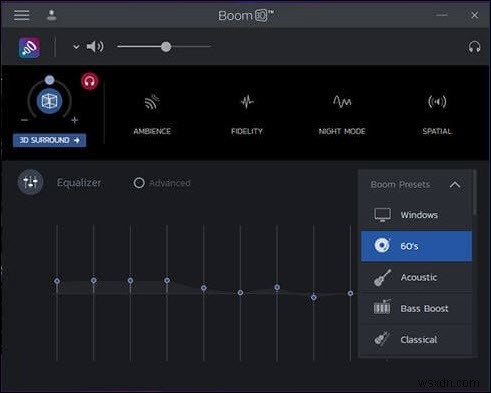This screenshot has height=393, width=491.
Task: Toggle the 3D surround cube button
Action: [x=49, y=101]
